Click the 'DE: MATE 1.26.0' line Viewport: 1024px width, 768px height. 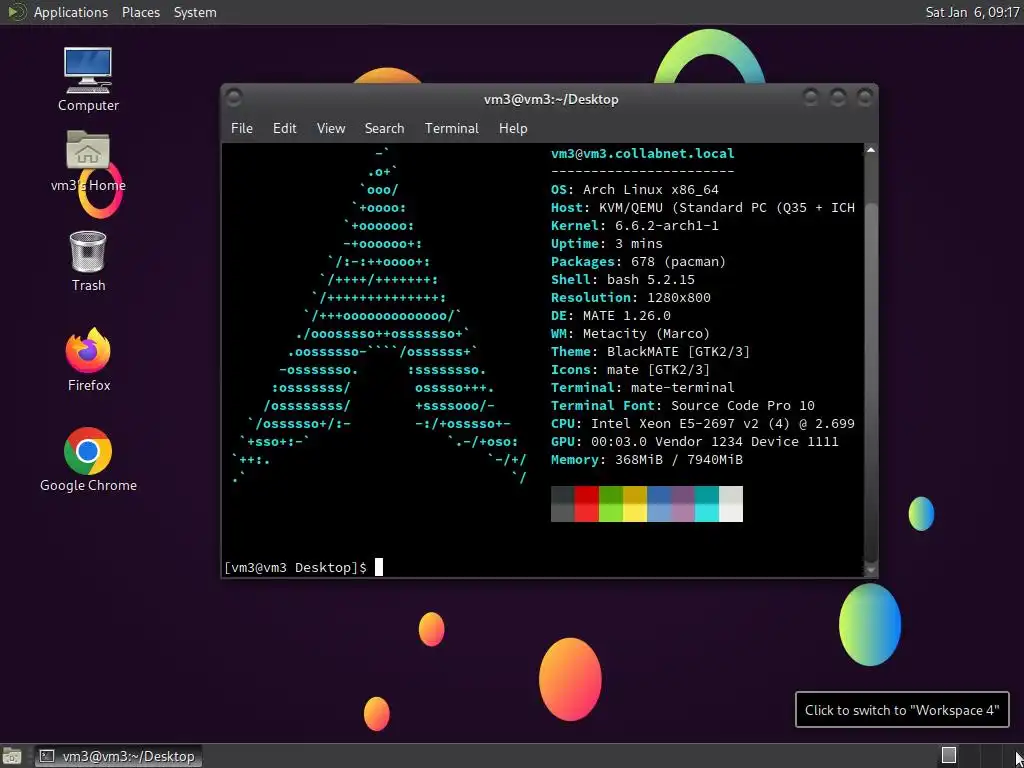(611, 315)
